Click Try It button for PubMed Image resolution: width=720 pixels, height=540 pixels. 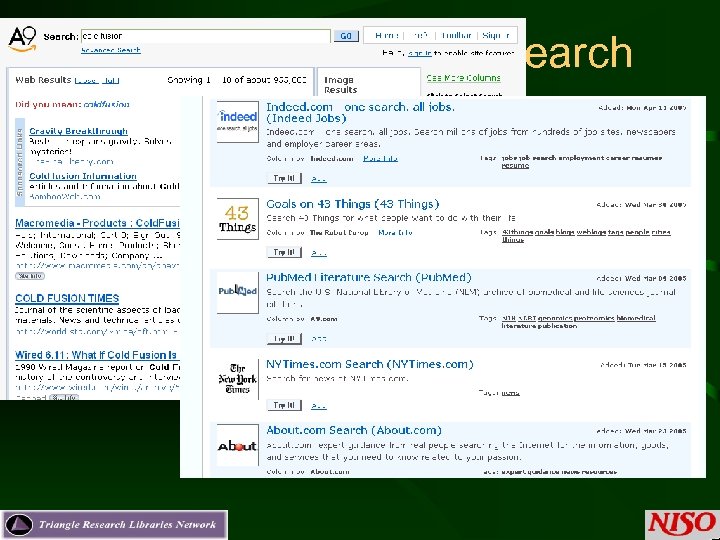tap(284, 339)
